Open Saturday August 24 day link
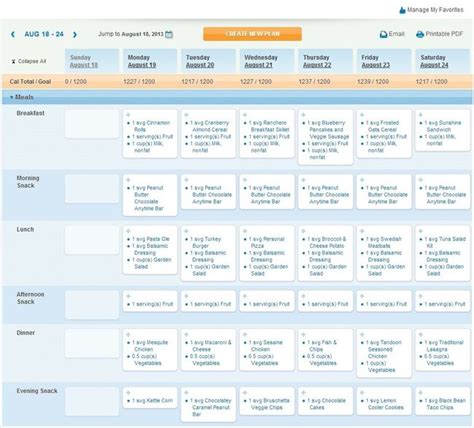474x428 pixels. point(434,65)
